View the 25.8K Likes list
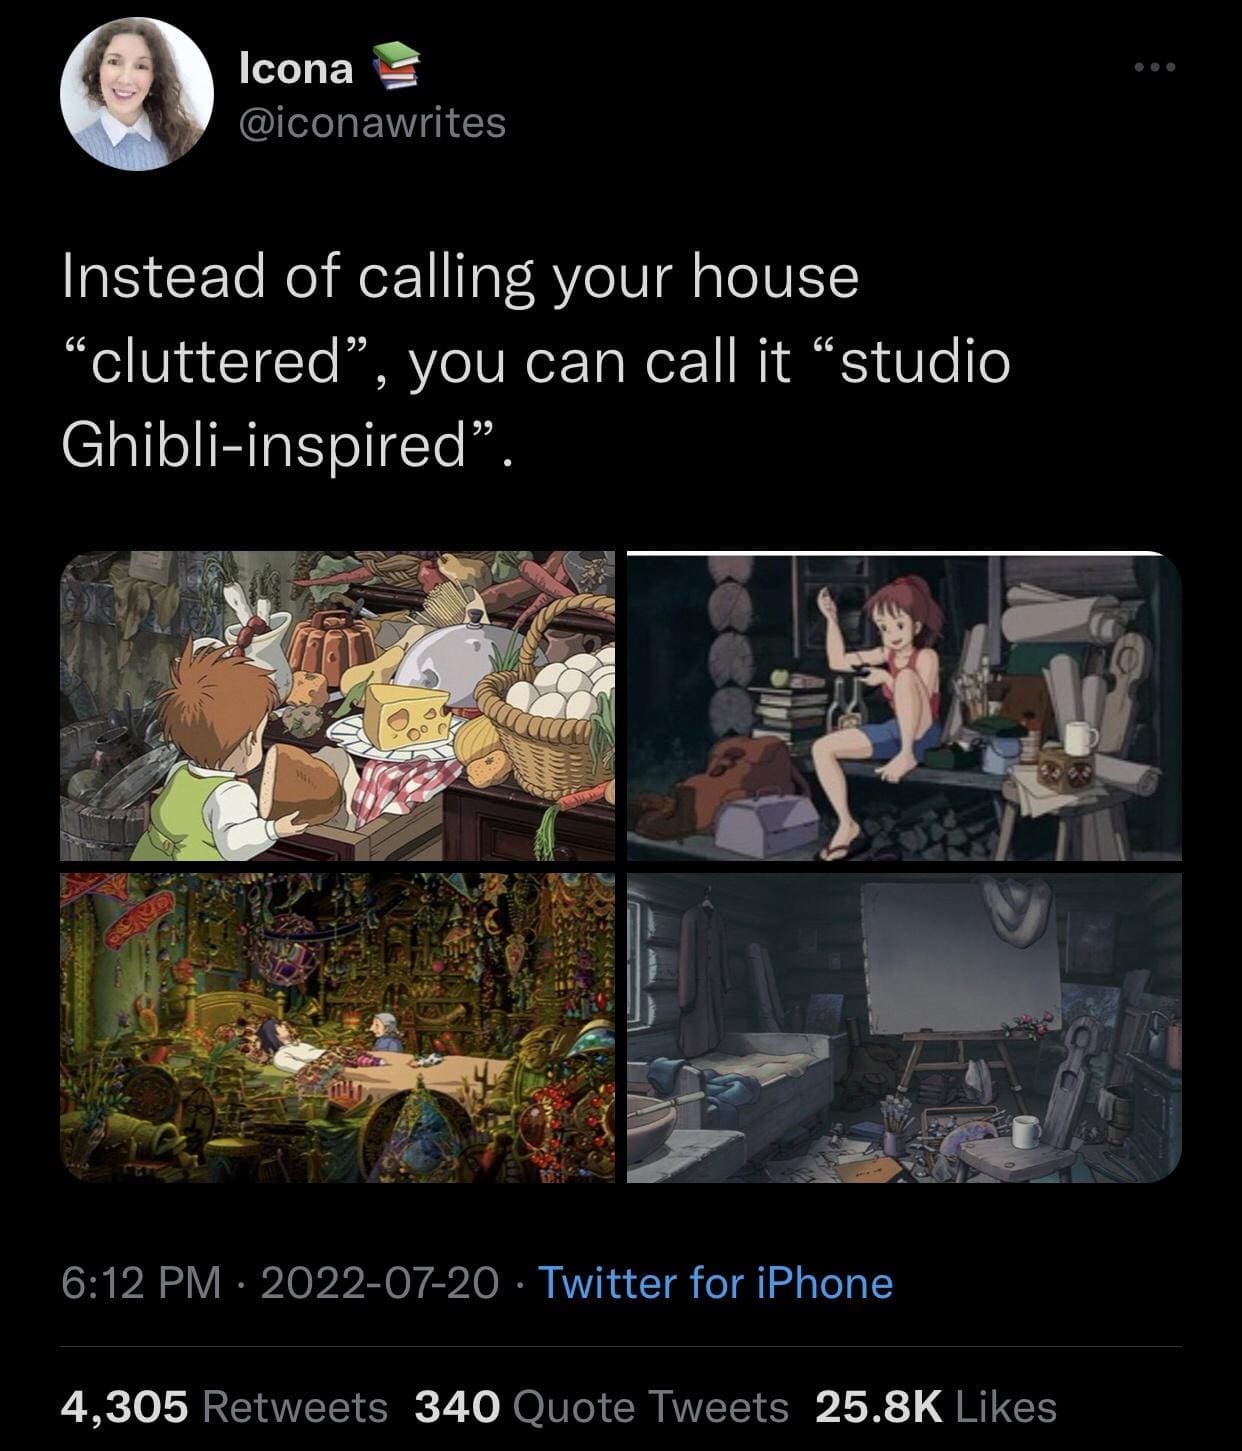This screenshot has height=1451, width=1242. click(x=936, y=1407)
